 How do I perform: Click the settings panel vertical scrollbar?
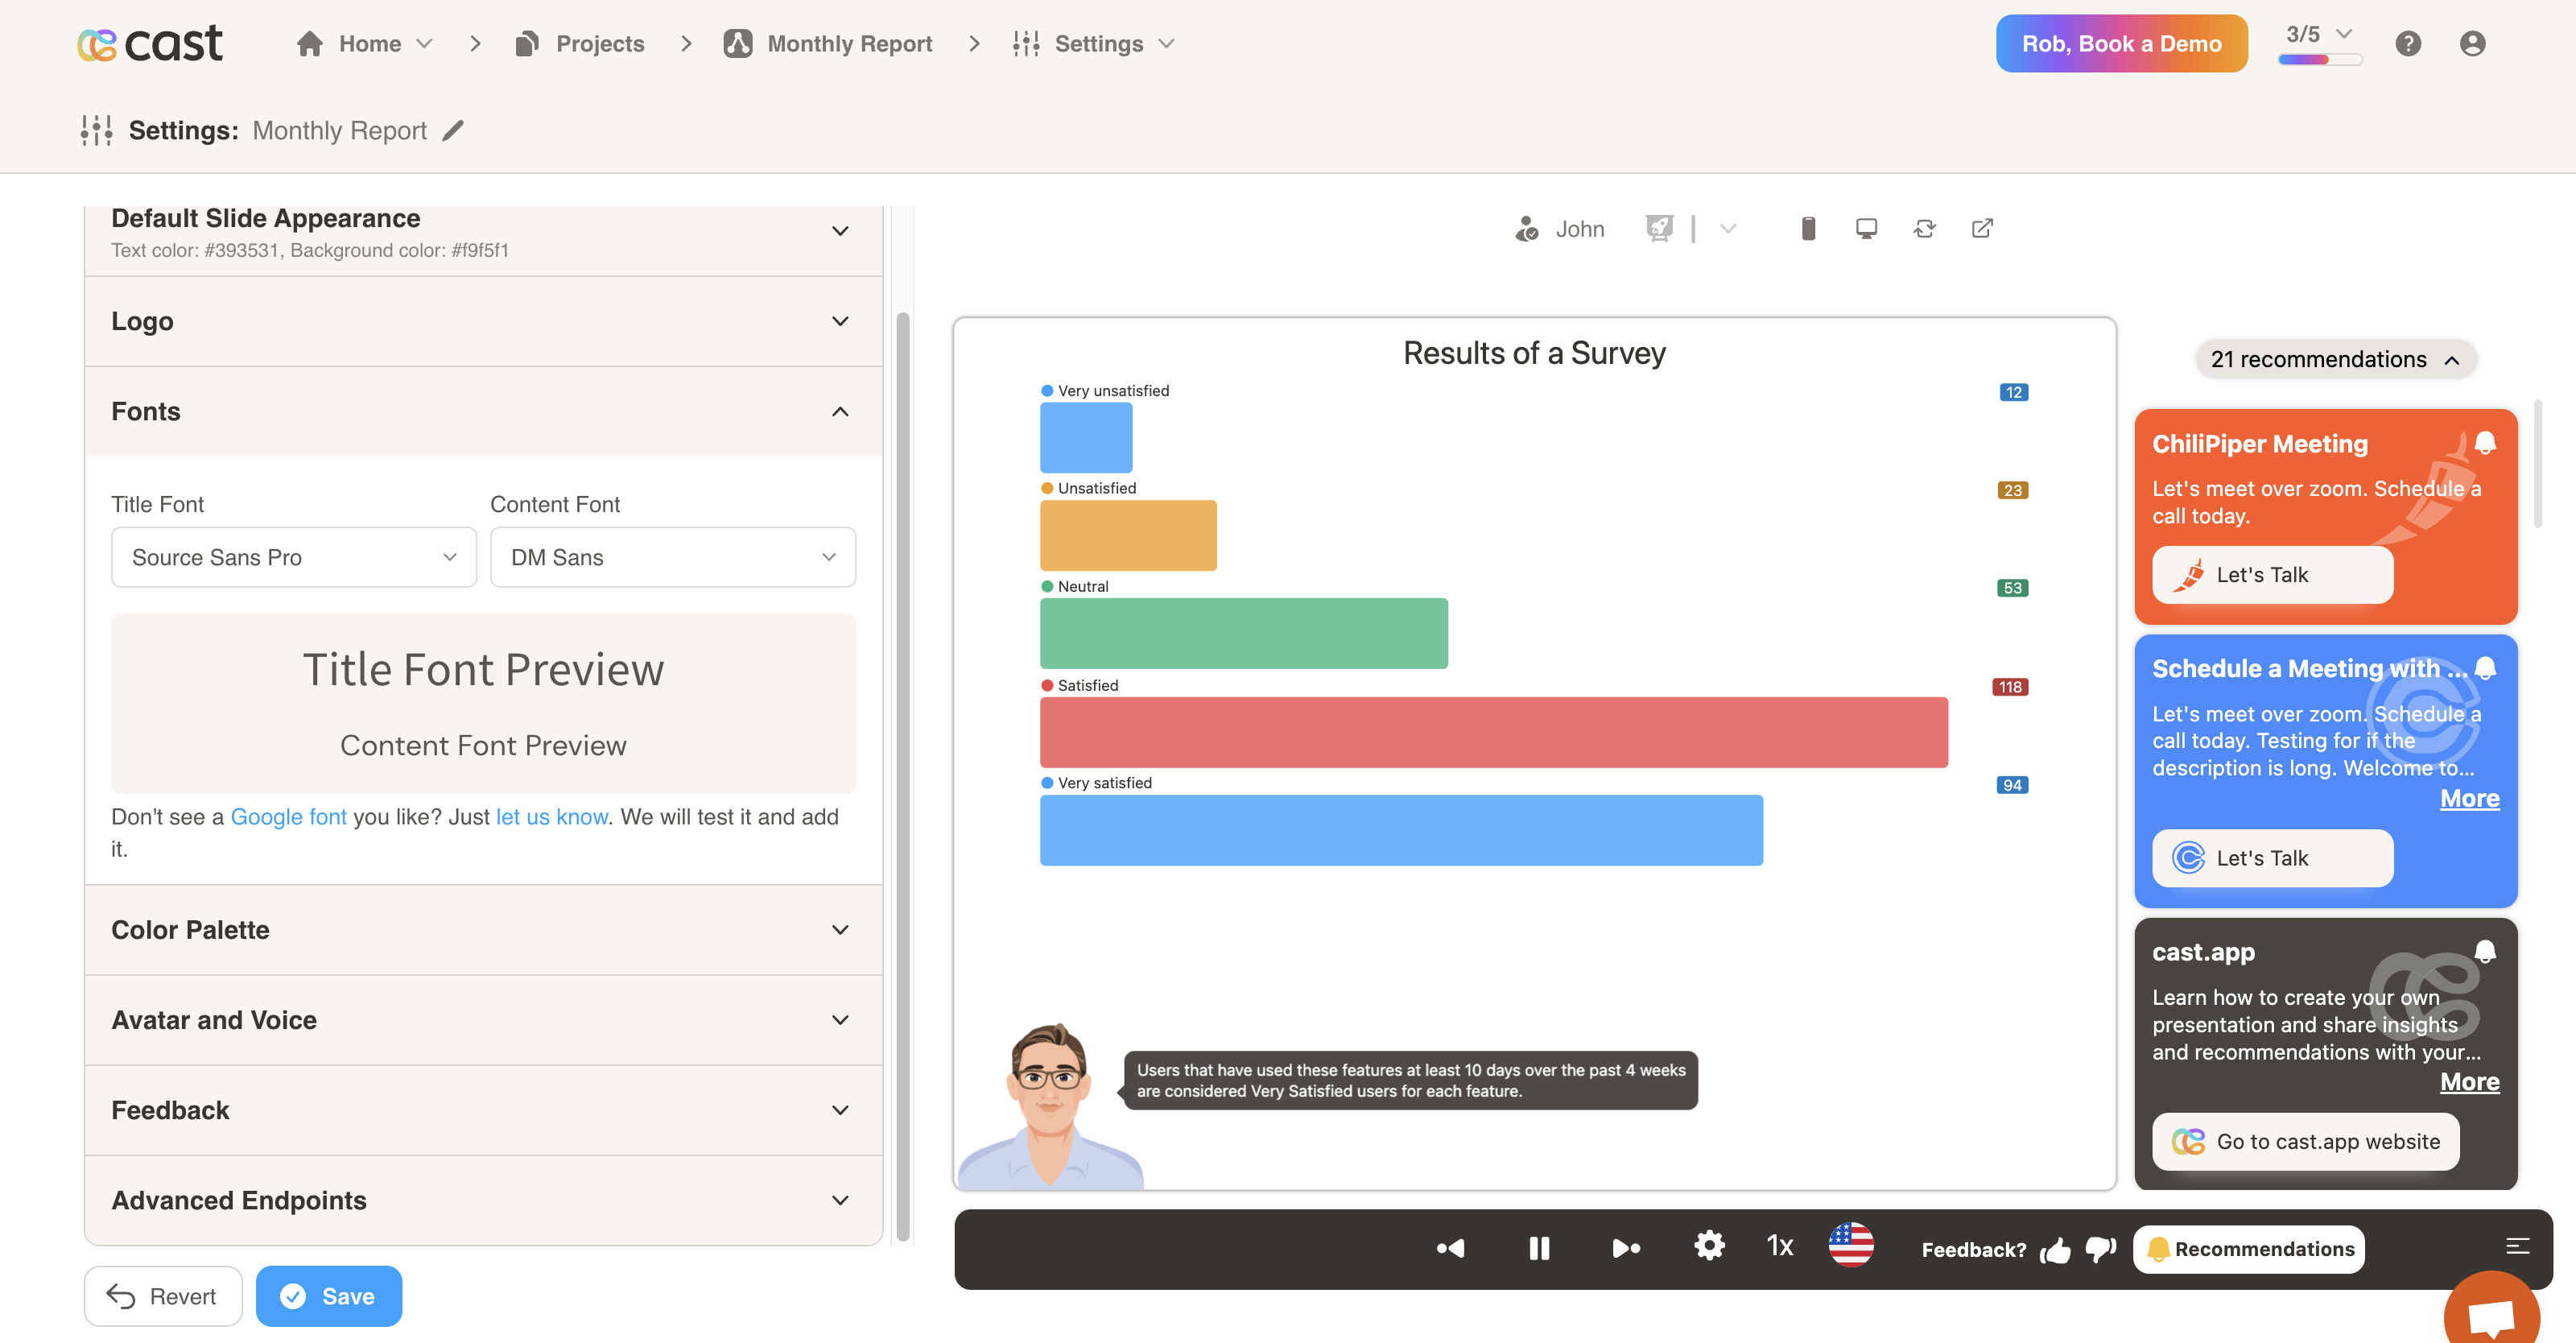(903, 775)
